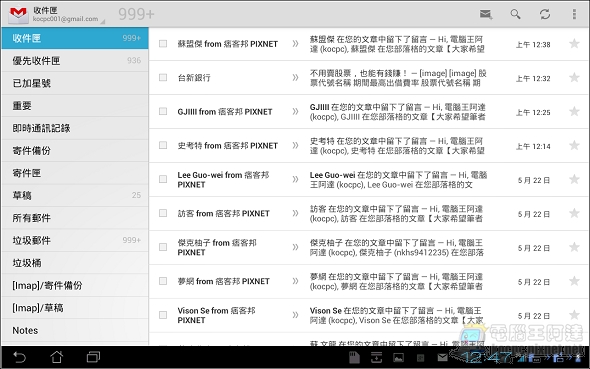Open the Lee Guo-wei comment message preview
Screen dimensions: 590x369
tap(398, 179)
